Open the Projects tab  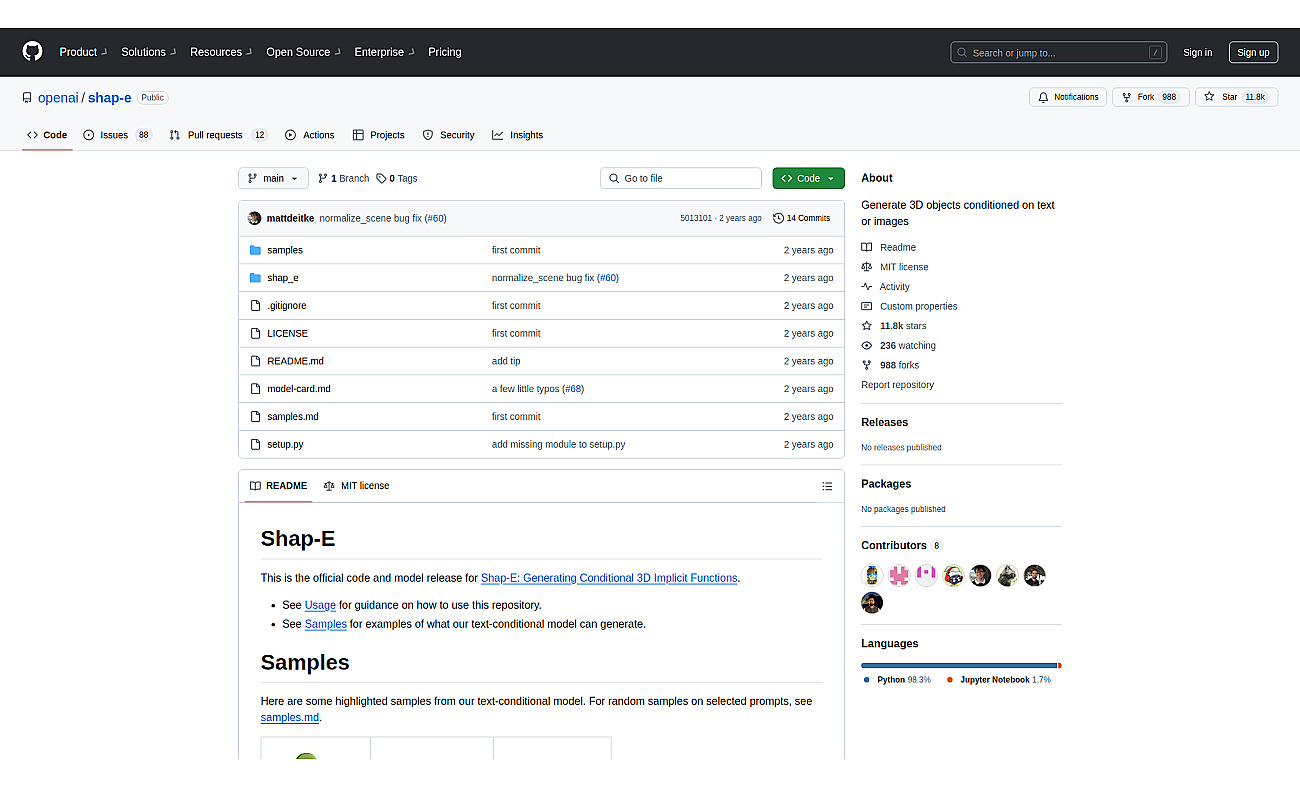(x=378, y=135)
